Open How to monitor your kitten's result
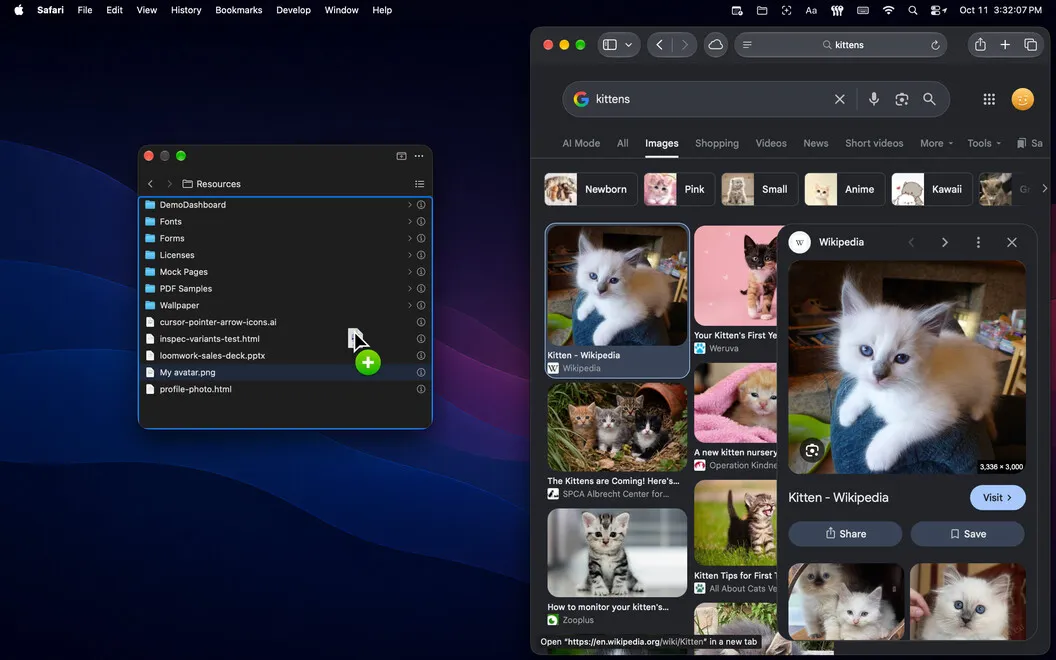This screenshot has height=660, width=1056. (617, 552)
